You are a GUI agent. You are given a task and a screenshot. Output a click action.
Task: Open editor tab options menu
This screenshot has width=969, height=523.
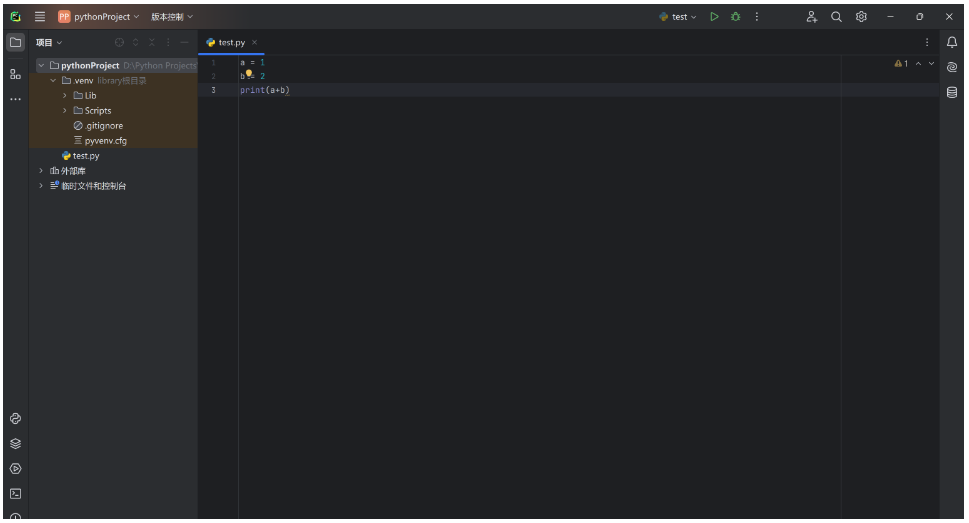pyautogui.click(x=926, y=42)
